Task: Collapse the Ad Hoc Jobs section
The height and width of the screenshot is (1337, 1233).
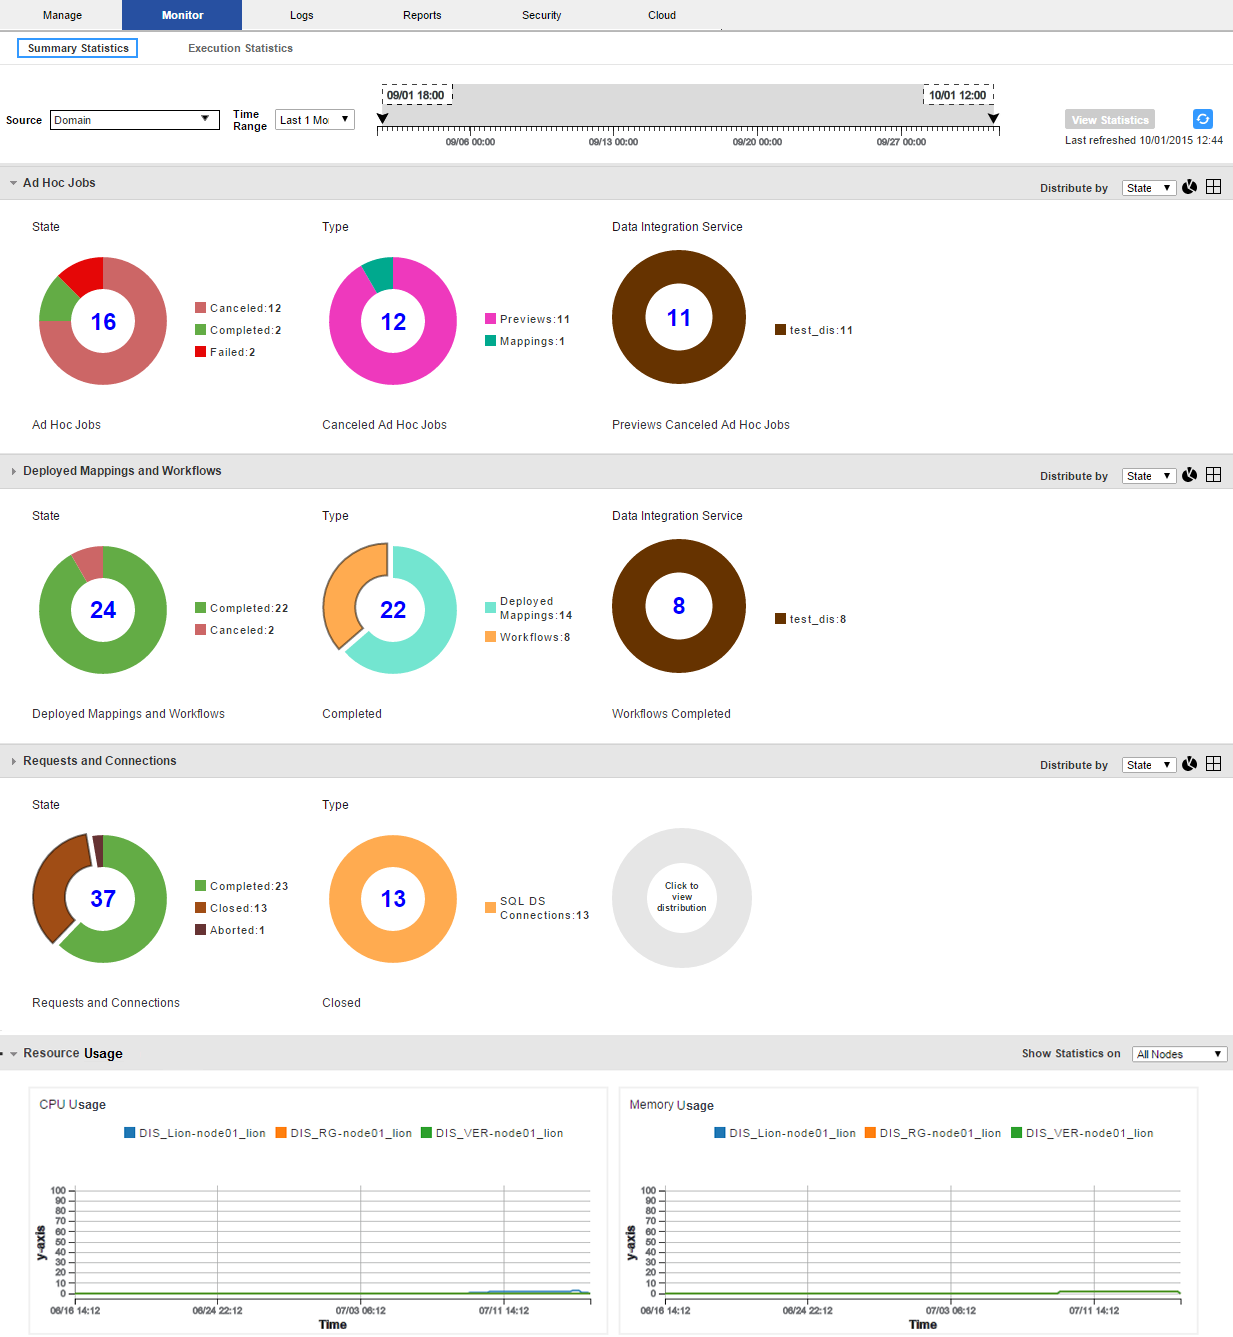Action: point(14,183)
